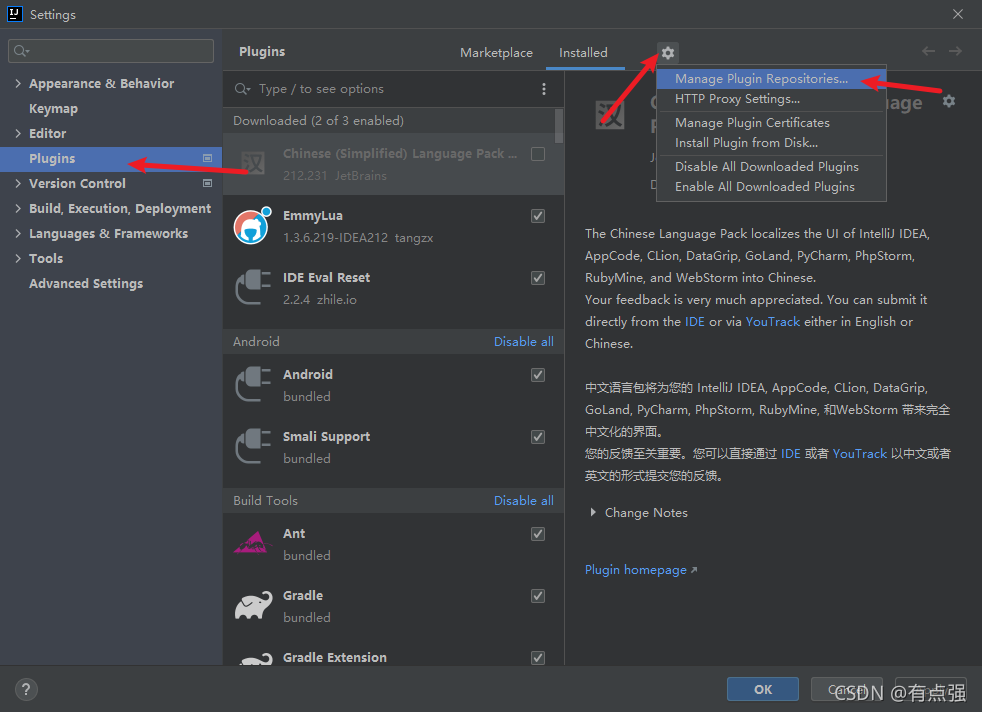Open the YouTrack link in Chinese description

point(859,454)
